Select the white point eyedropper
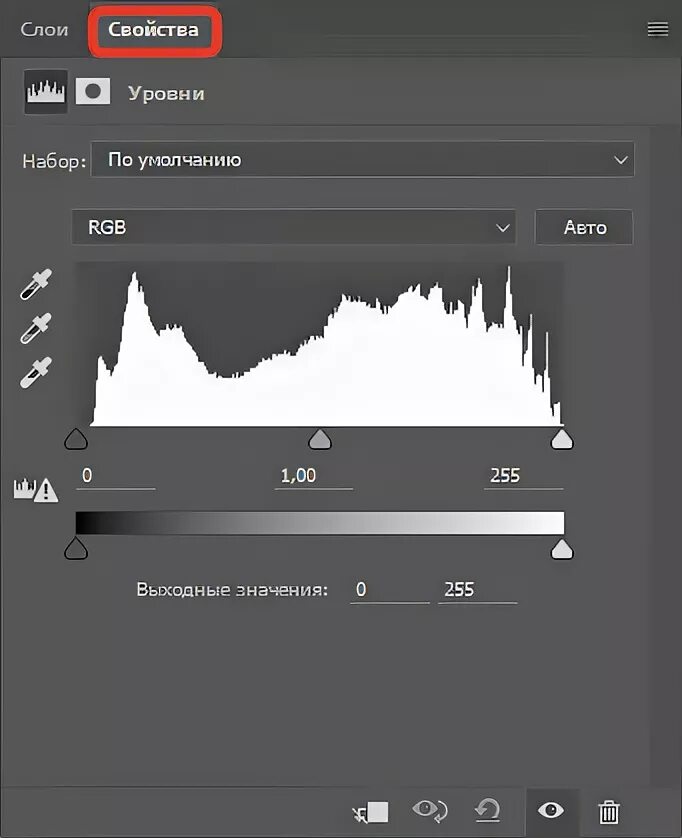The image size is (682, 838). click(x=35, y=370)
